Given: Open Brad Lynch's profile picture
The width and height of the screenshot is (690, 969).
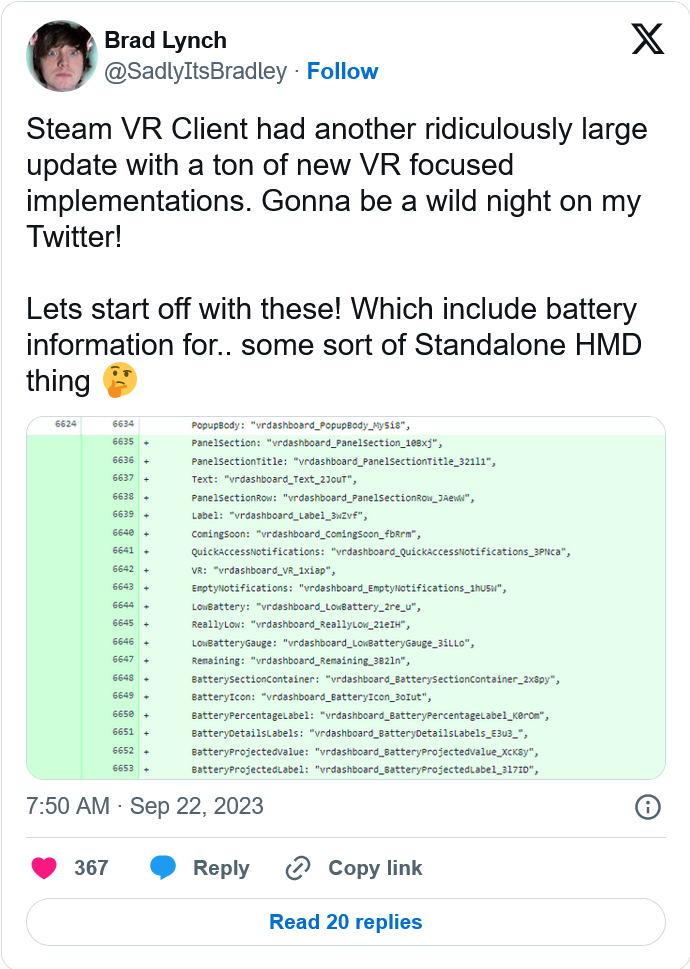Looking at the screenshot, I should [61, 56].
